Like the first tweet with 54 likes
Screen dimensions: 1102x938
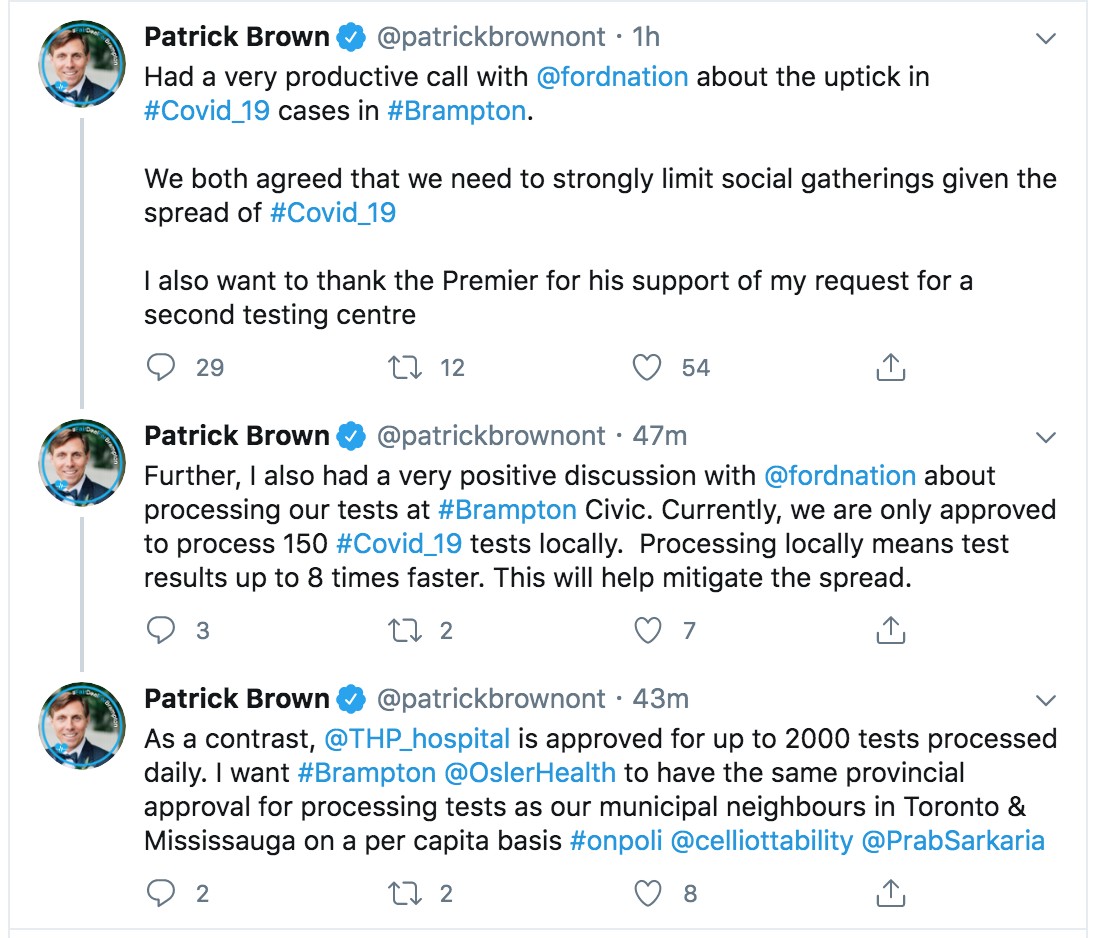tap(647, 367)
